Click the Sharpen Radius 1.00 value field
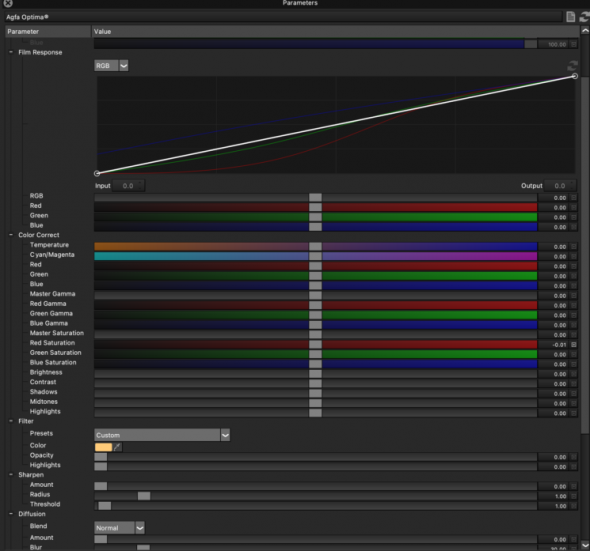 click(x=554, y=496)
